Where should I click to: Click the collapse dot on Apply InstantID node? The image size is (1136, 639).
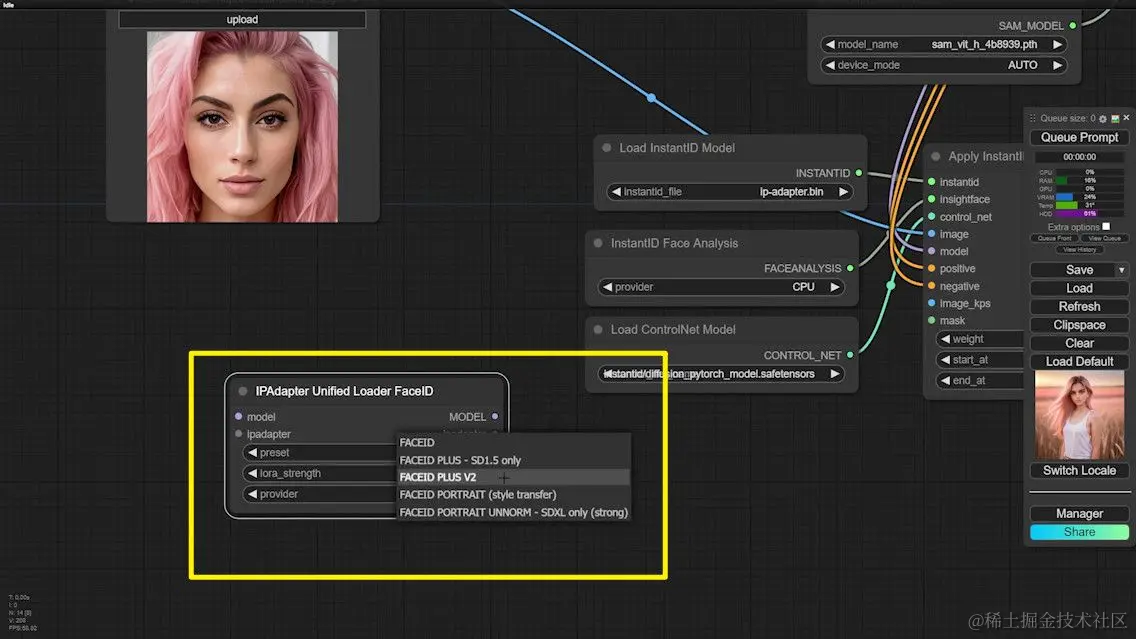click(935, 156)
